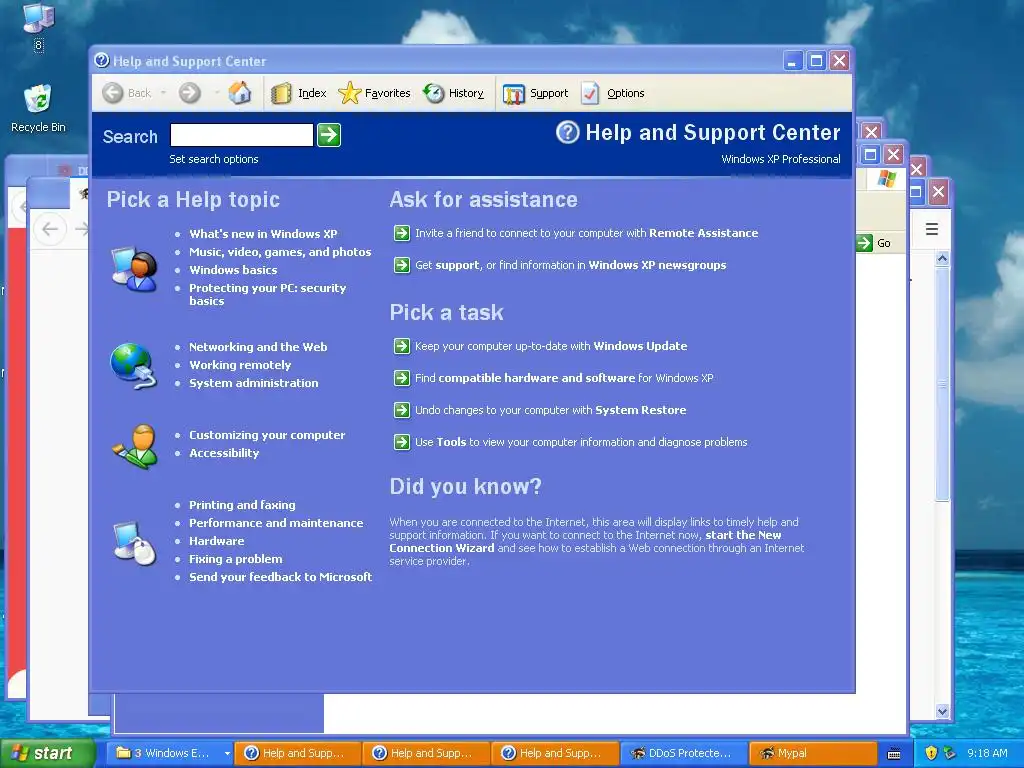Image resolution: width=1024 pixels, height=768 pixels.
Task: Open the Index book icon
Action: [x=281, y=93]
